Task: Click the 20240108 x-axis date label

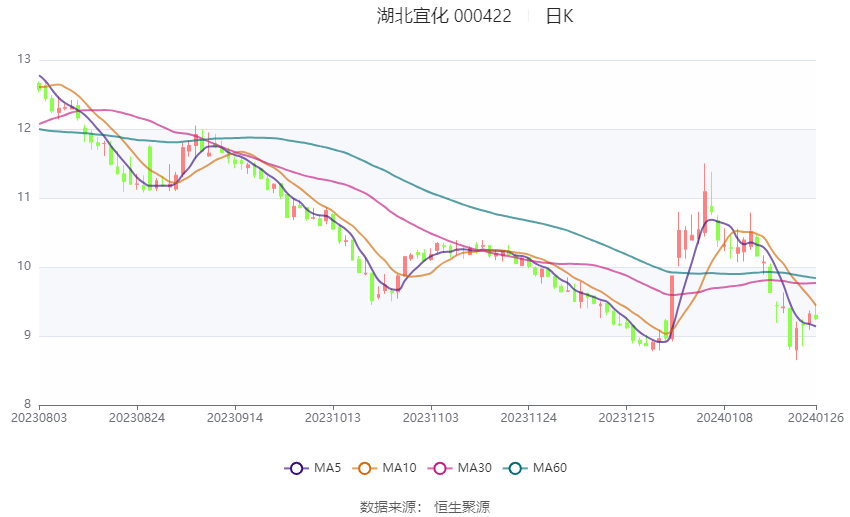Action: pyautogui.click(x=725, y=418)
